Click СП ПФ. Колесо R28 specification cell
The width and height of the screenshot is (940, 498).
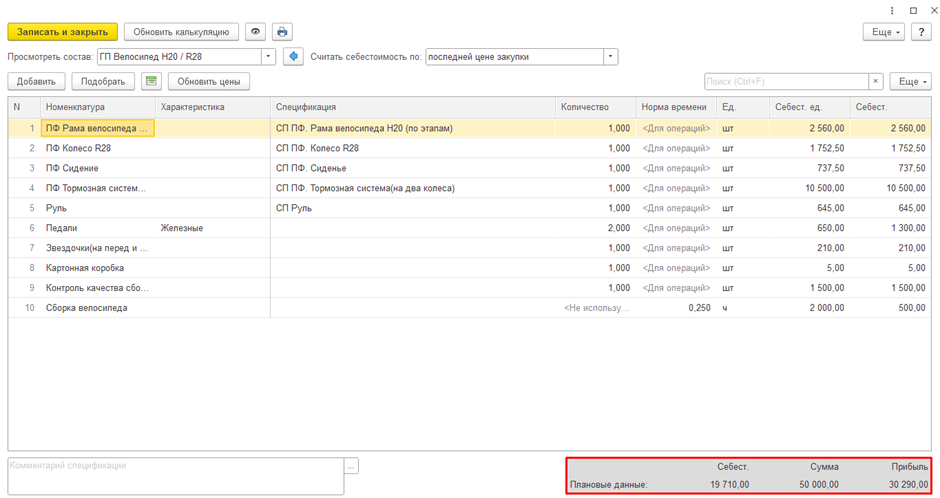(412, 148)
